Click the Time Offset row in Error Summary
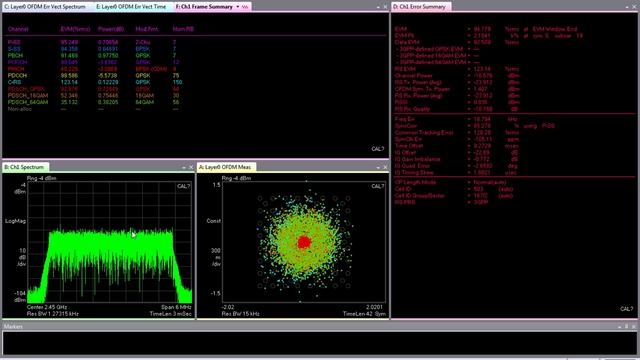The width and height of the screenshot is (640, 360). coord(457,146)
